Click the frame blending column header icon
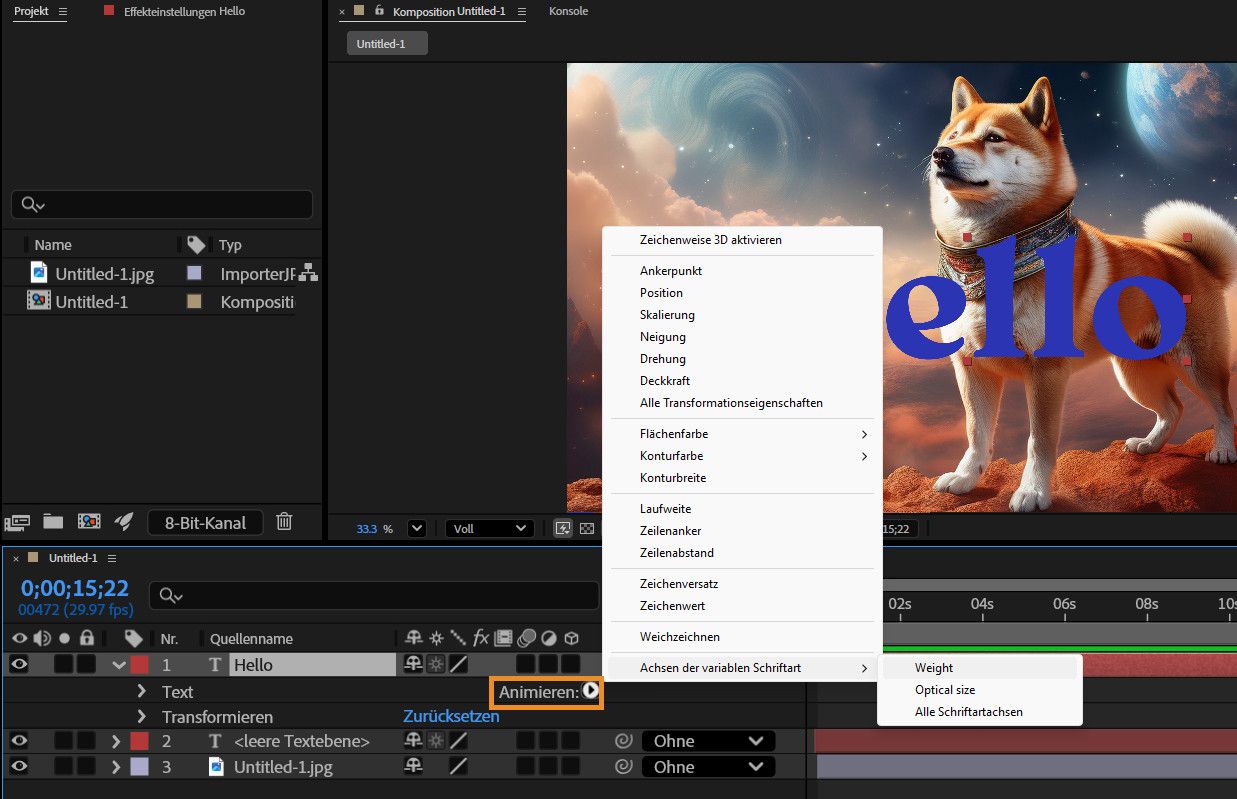The height and width of the screenshot is (799, 1237). (503, 637)
